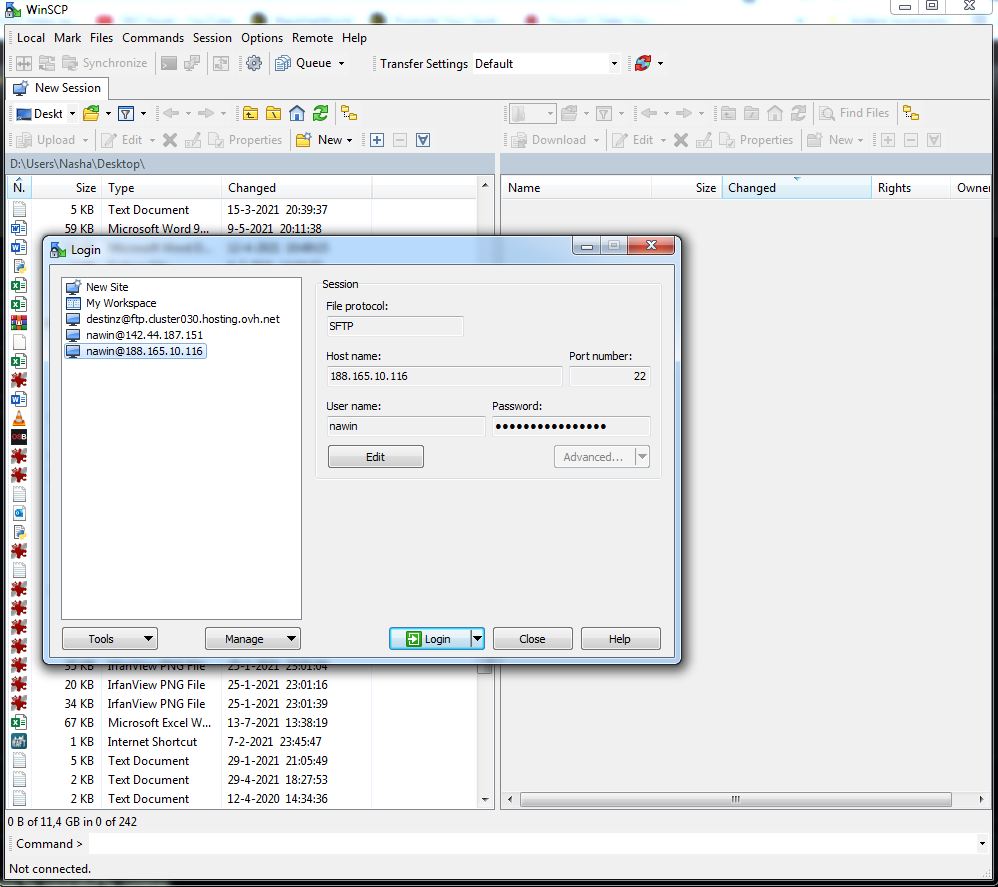Click local panel select files plus icon
The image size is (998, 887).
click(x=377, y=140)
